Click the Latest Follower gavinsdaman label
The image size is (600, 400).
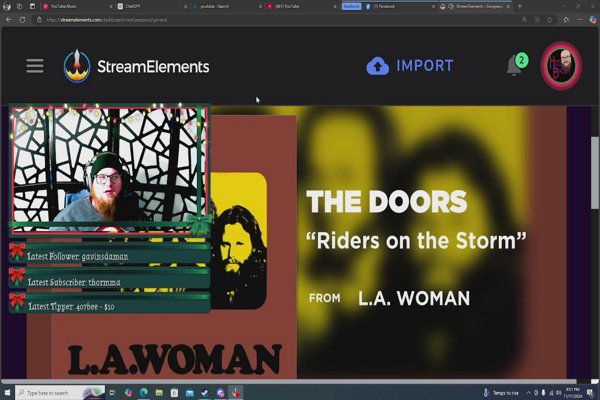(x=78, y=256)
